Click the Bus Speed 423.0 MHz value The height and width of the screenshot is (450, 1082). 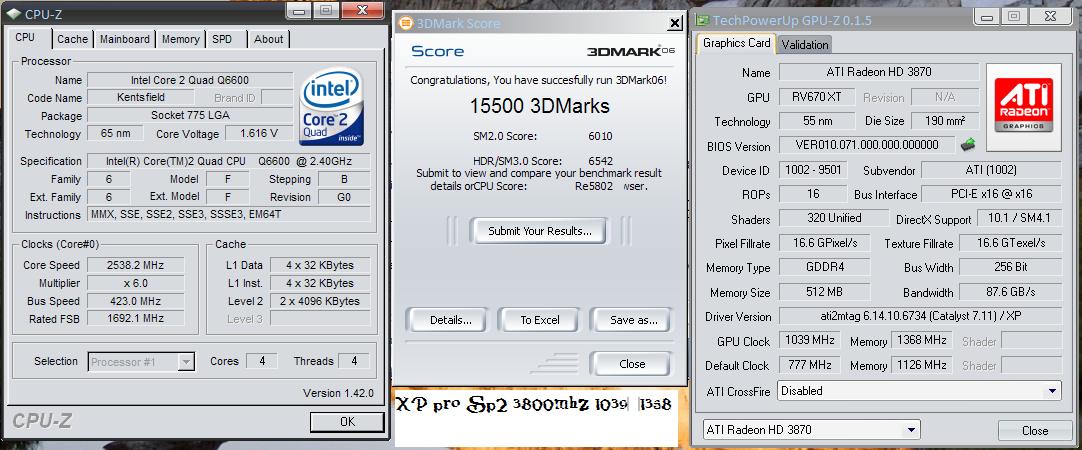pyautogui.click(x=135, y=301)
